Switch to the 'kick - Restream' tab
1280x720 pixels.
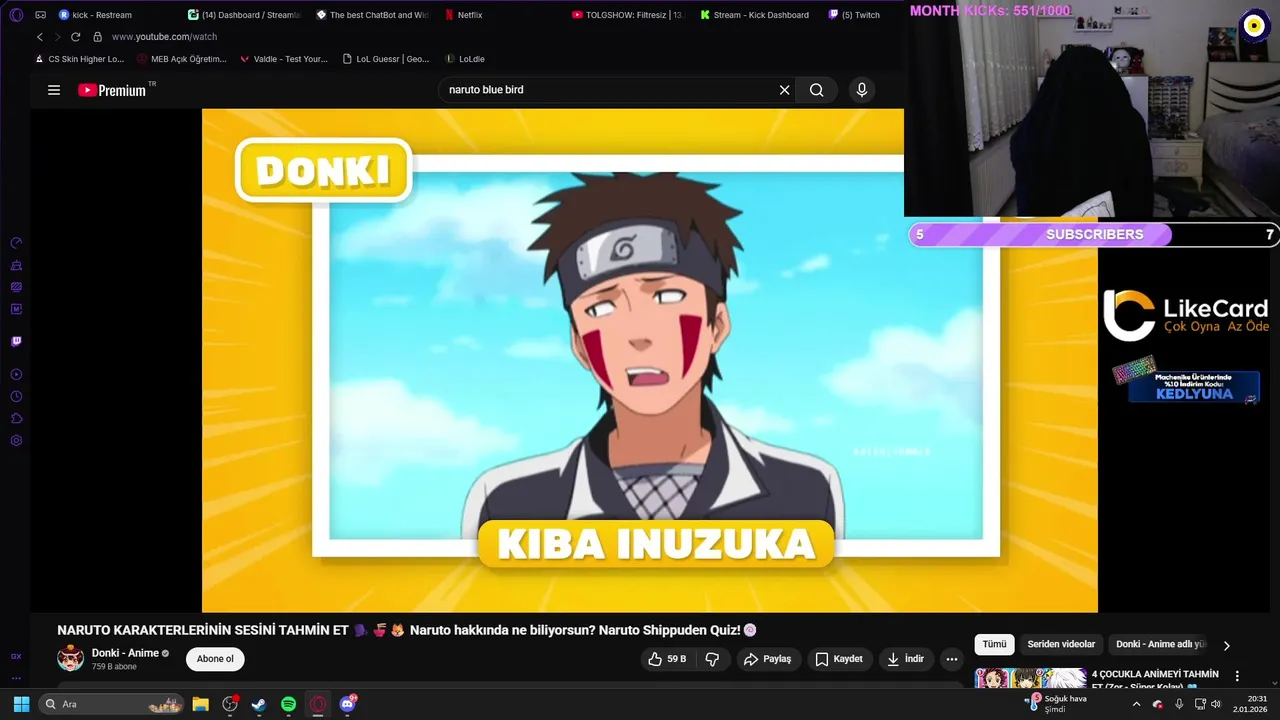[x=96, y=15]
